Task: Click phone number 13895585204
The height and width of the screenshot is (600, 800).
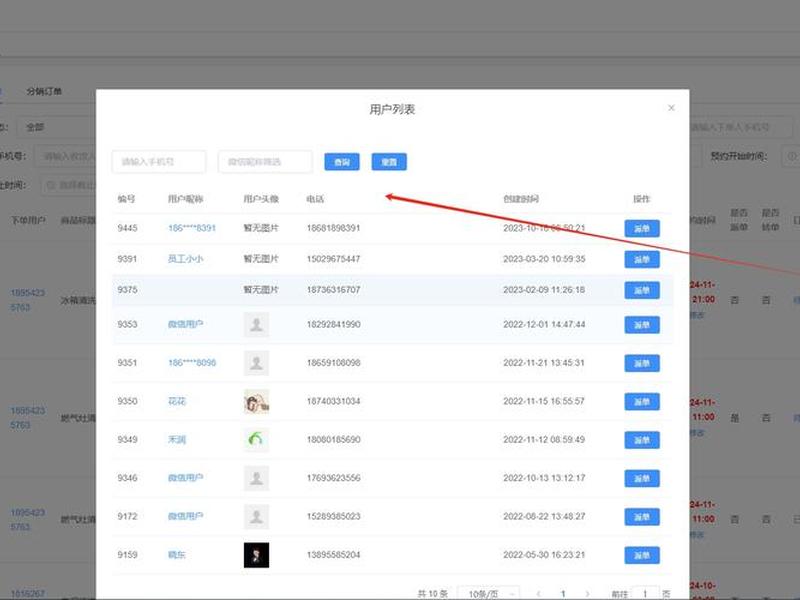Action: (334, 555)
